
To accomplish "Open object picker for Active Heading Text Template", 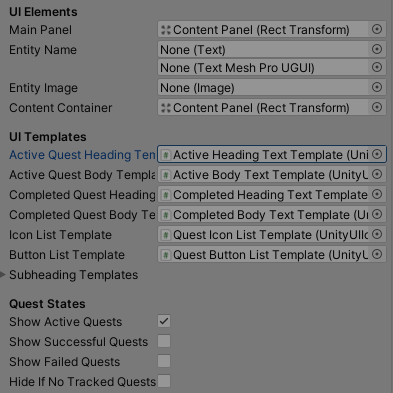I will (x=377, y=154).
